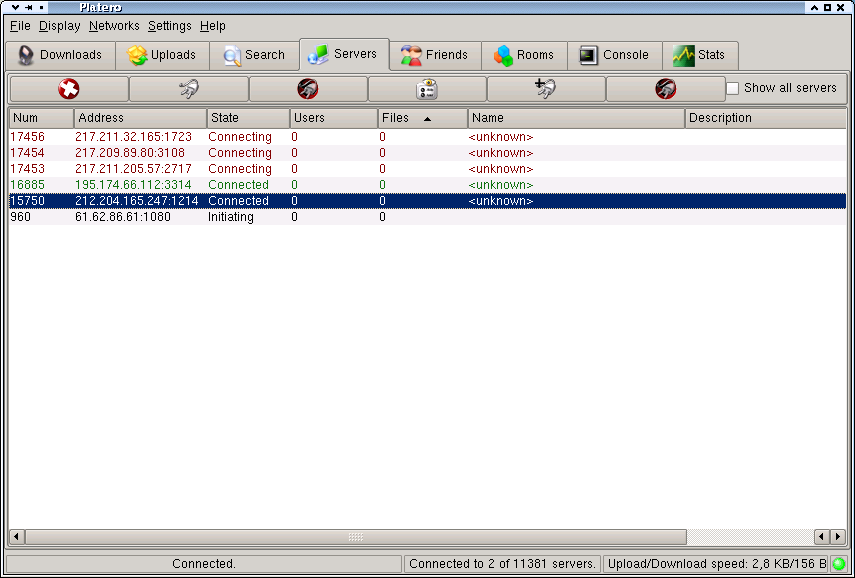Click Connected to 2 of 11381 servers status
Screen dimensions: 855x578
click(502, 564)
